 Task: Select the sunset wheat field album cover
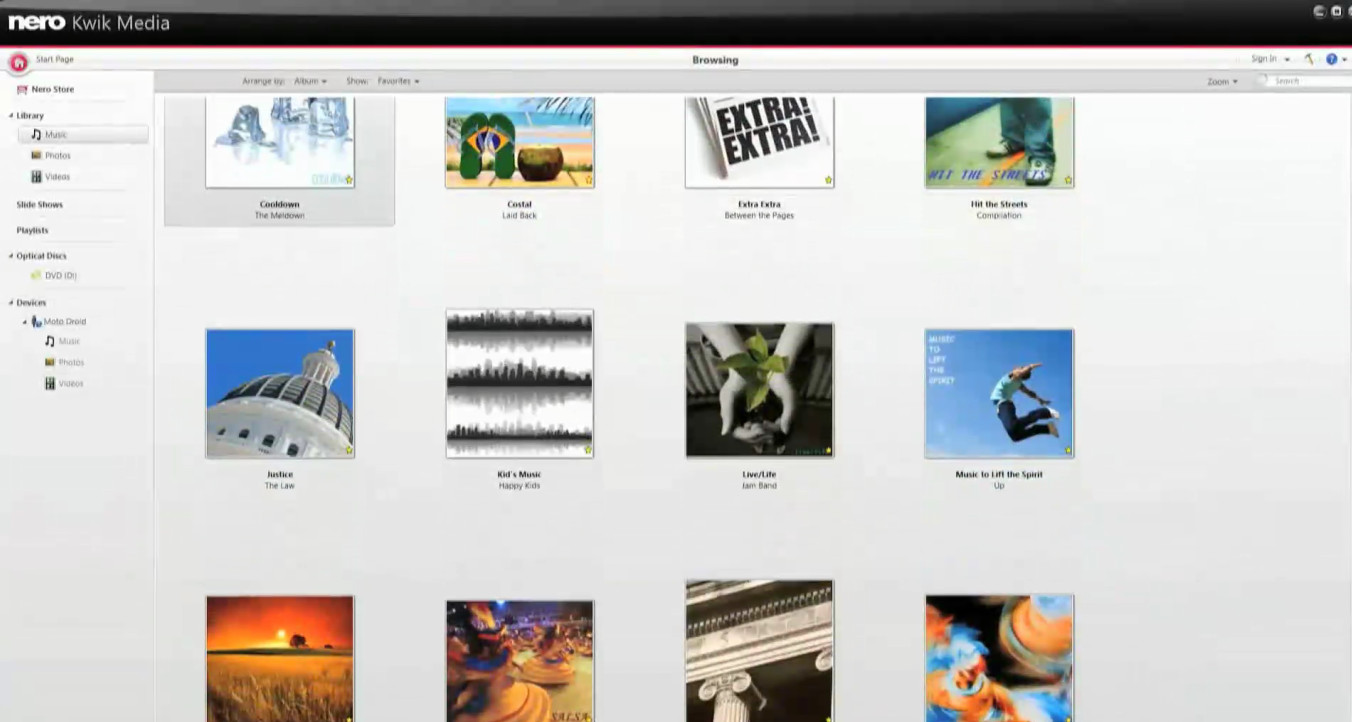(x=280, y=658)
